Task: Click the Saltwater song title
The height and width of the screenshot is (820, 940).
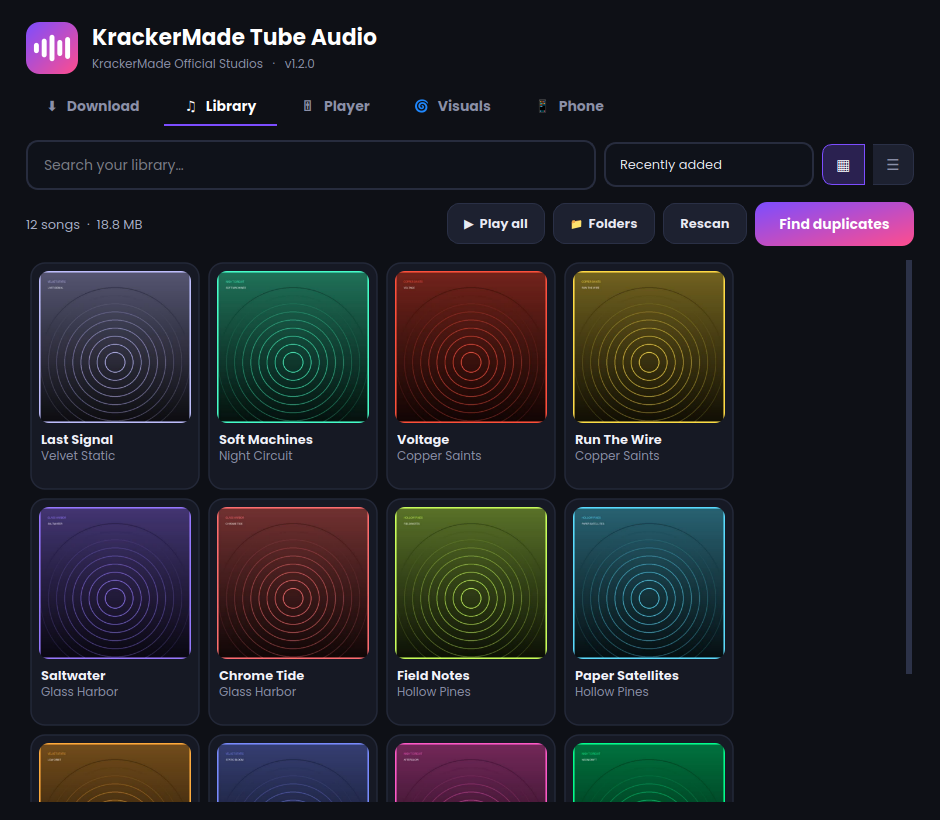Action: [73, 676]
